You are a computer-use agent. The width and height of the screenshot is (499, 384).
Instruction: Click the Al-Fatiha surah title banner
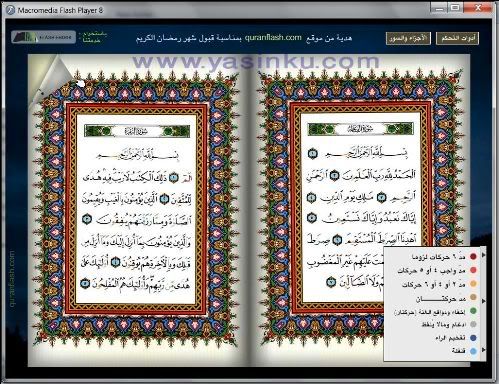point(360,129)
